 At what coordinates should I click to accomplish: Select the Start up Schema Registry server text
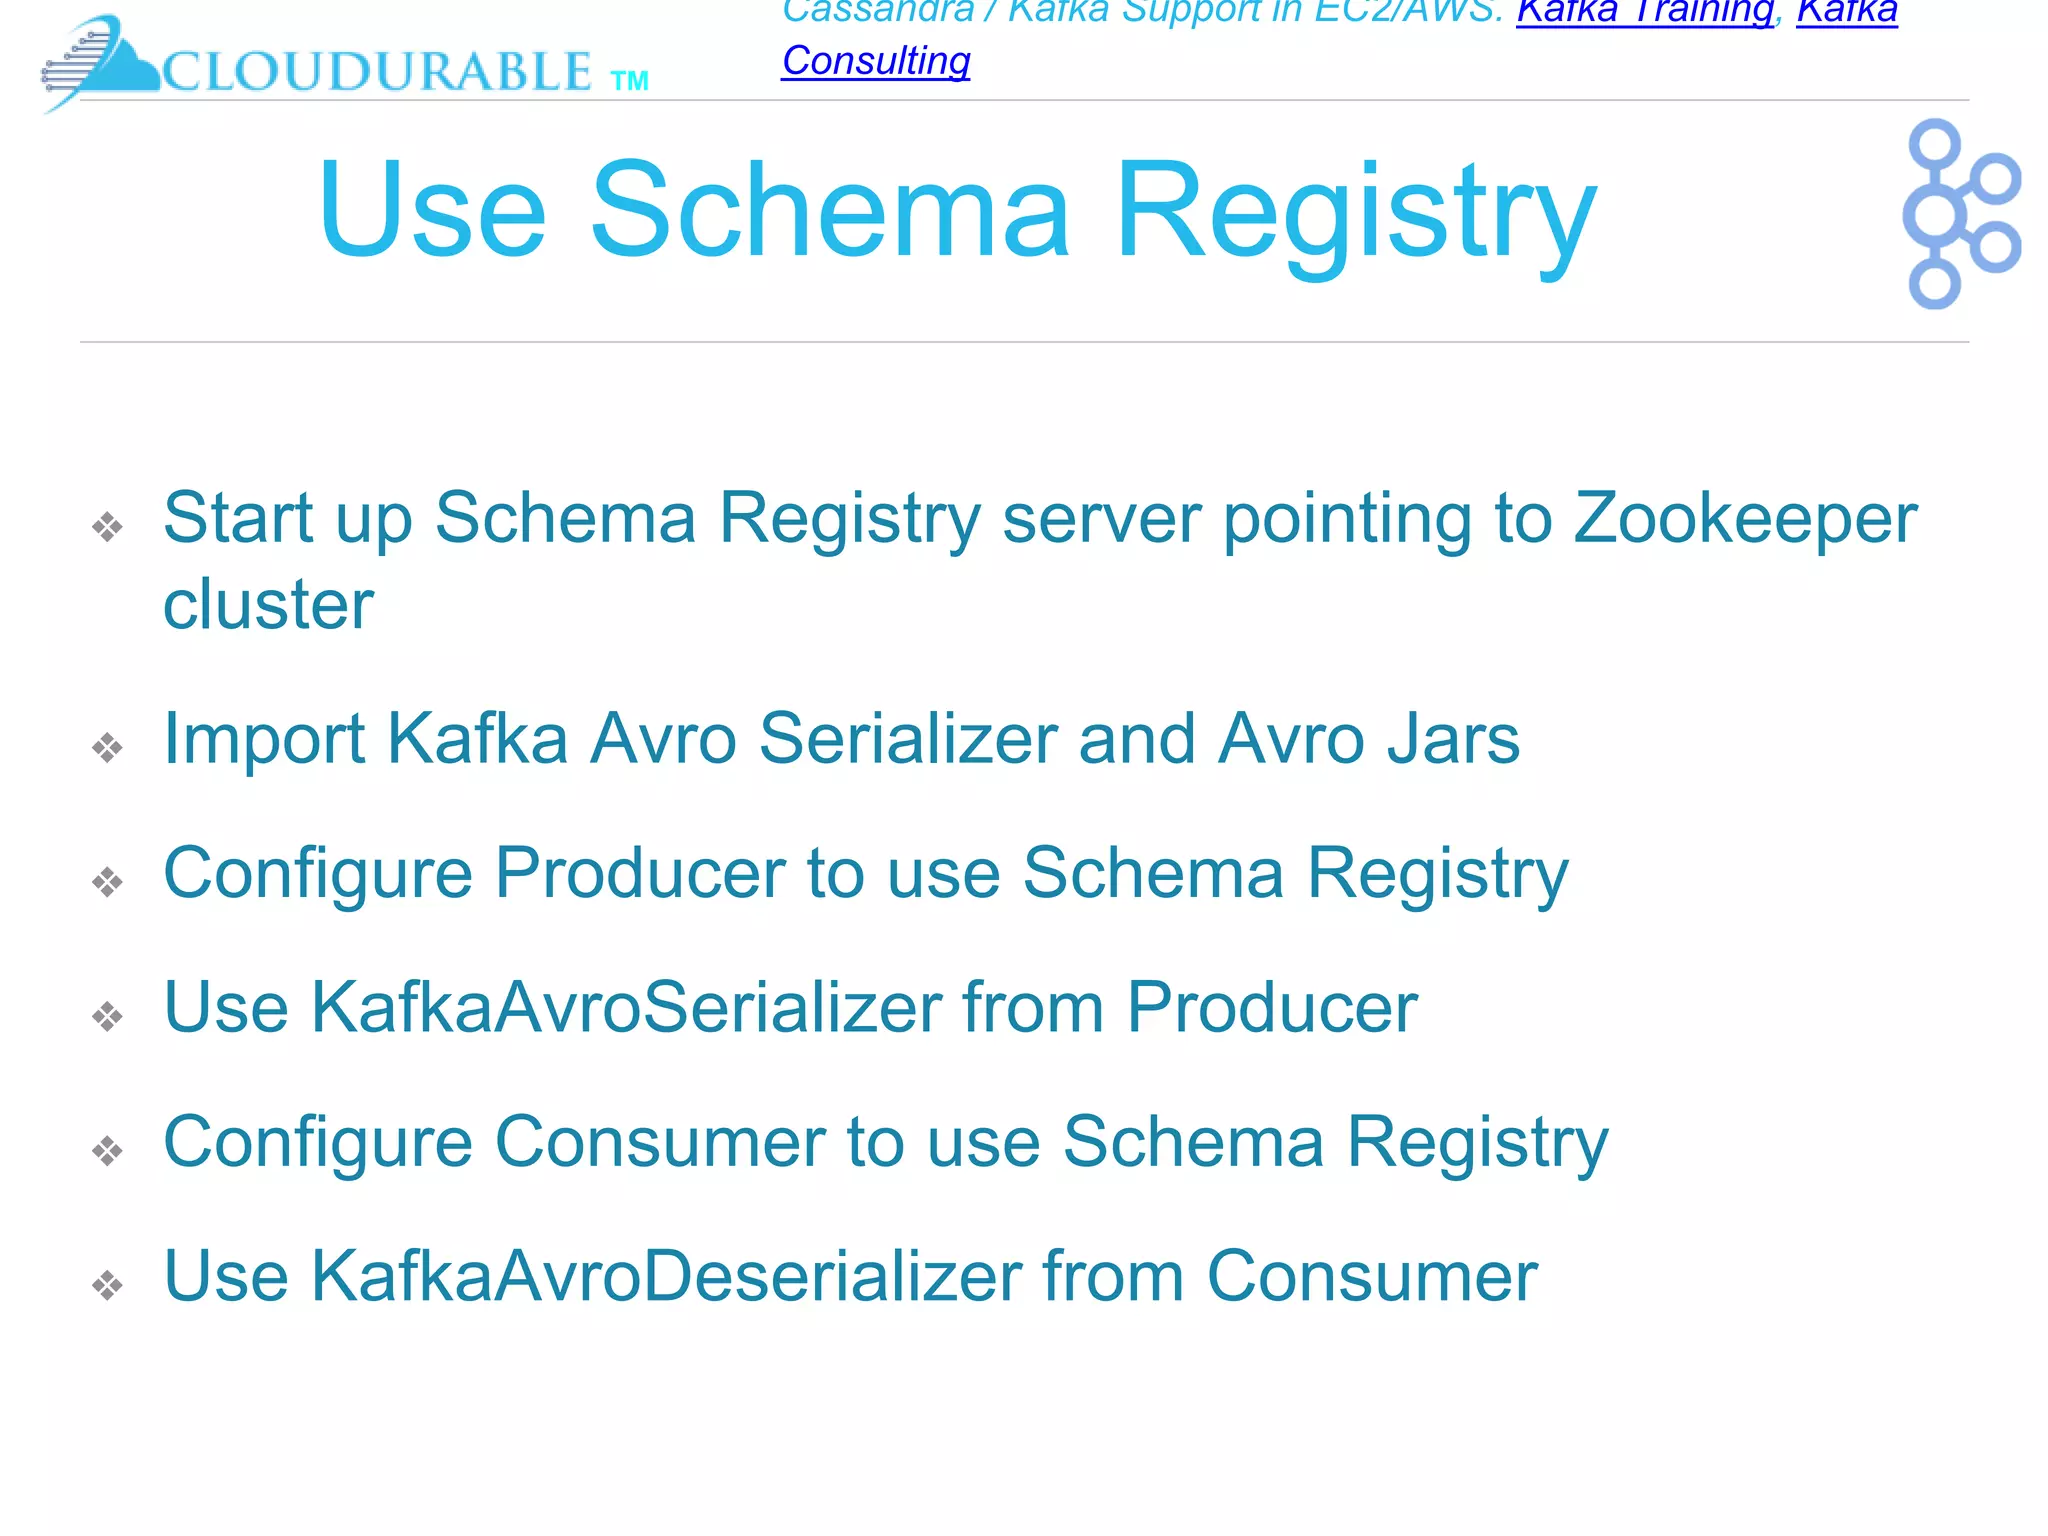click(1040, 561)
